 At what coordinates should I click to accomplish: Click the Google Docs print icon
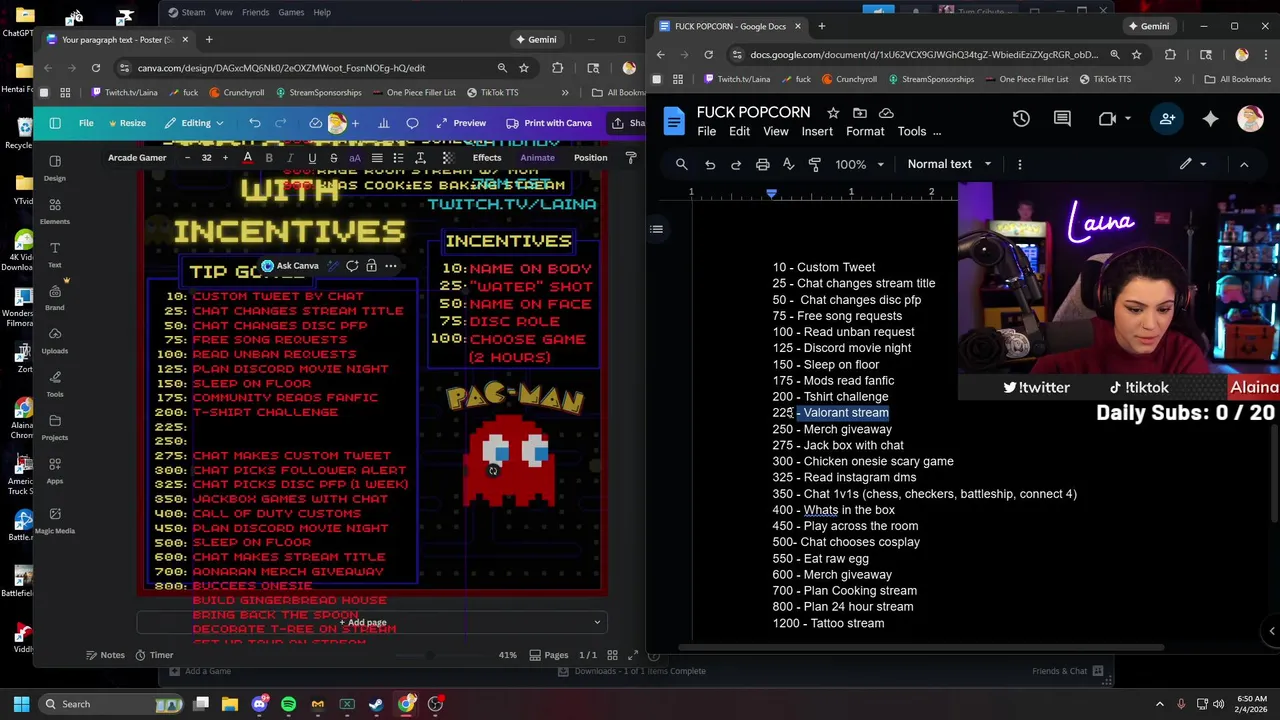(x=763, y=164)
